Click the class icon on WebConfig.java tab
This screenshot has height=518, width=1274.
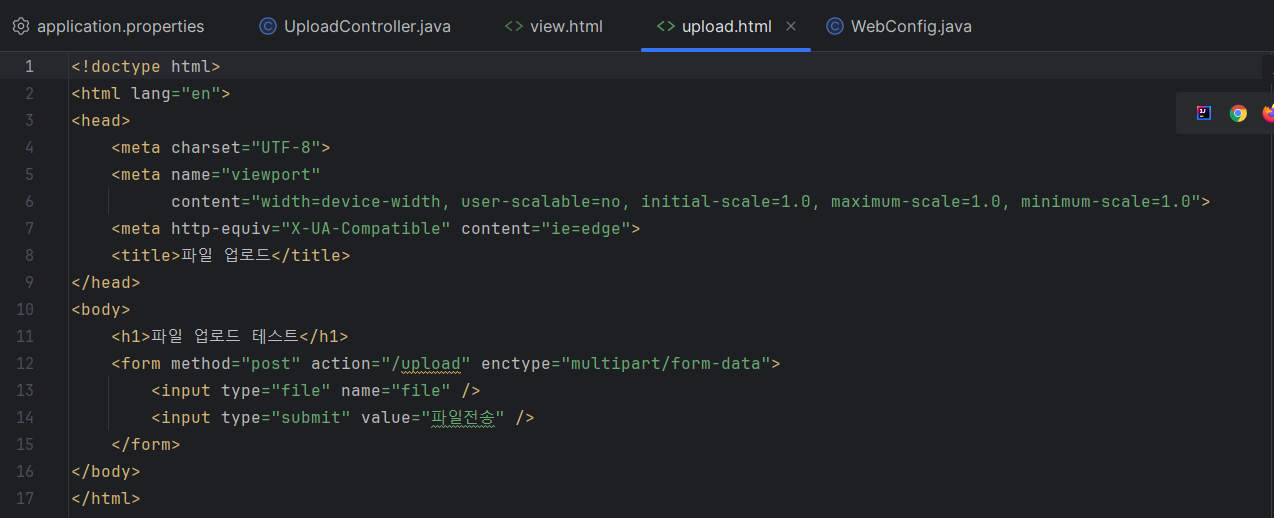[x=834, y=26]
